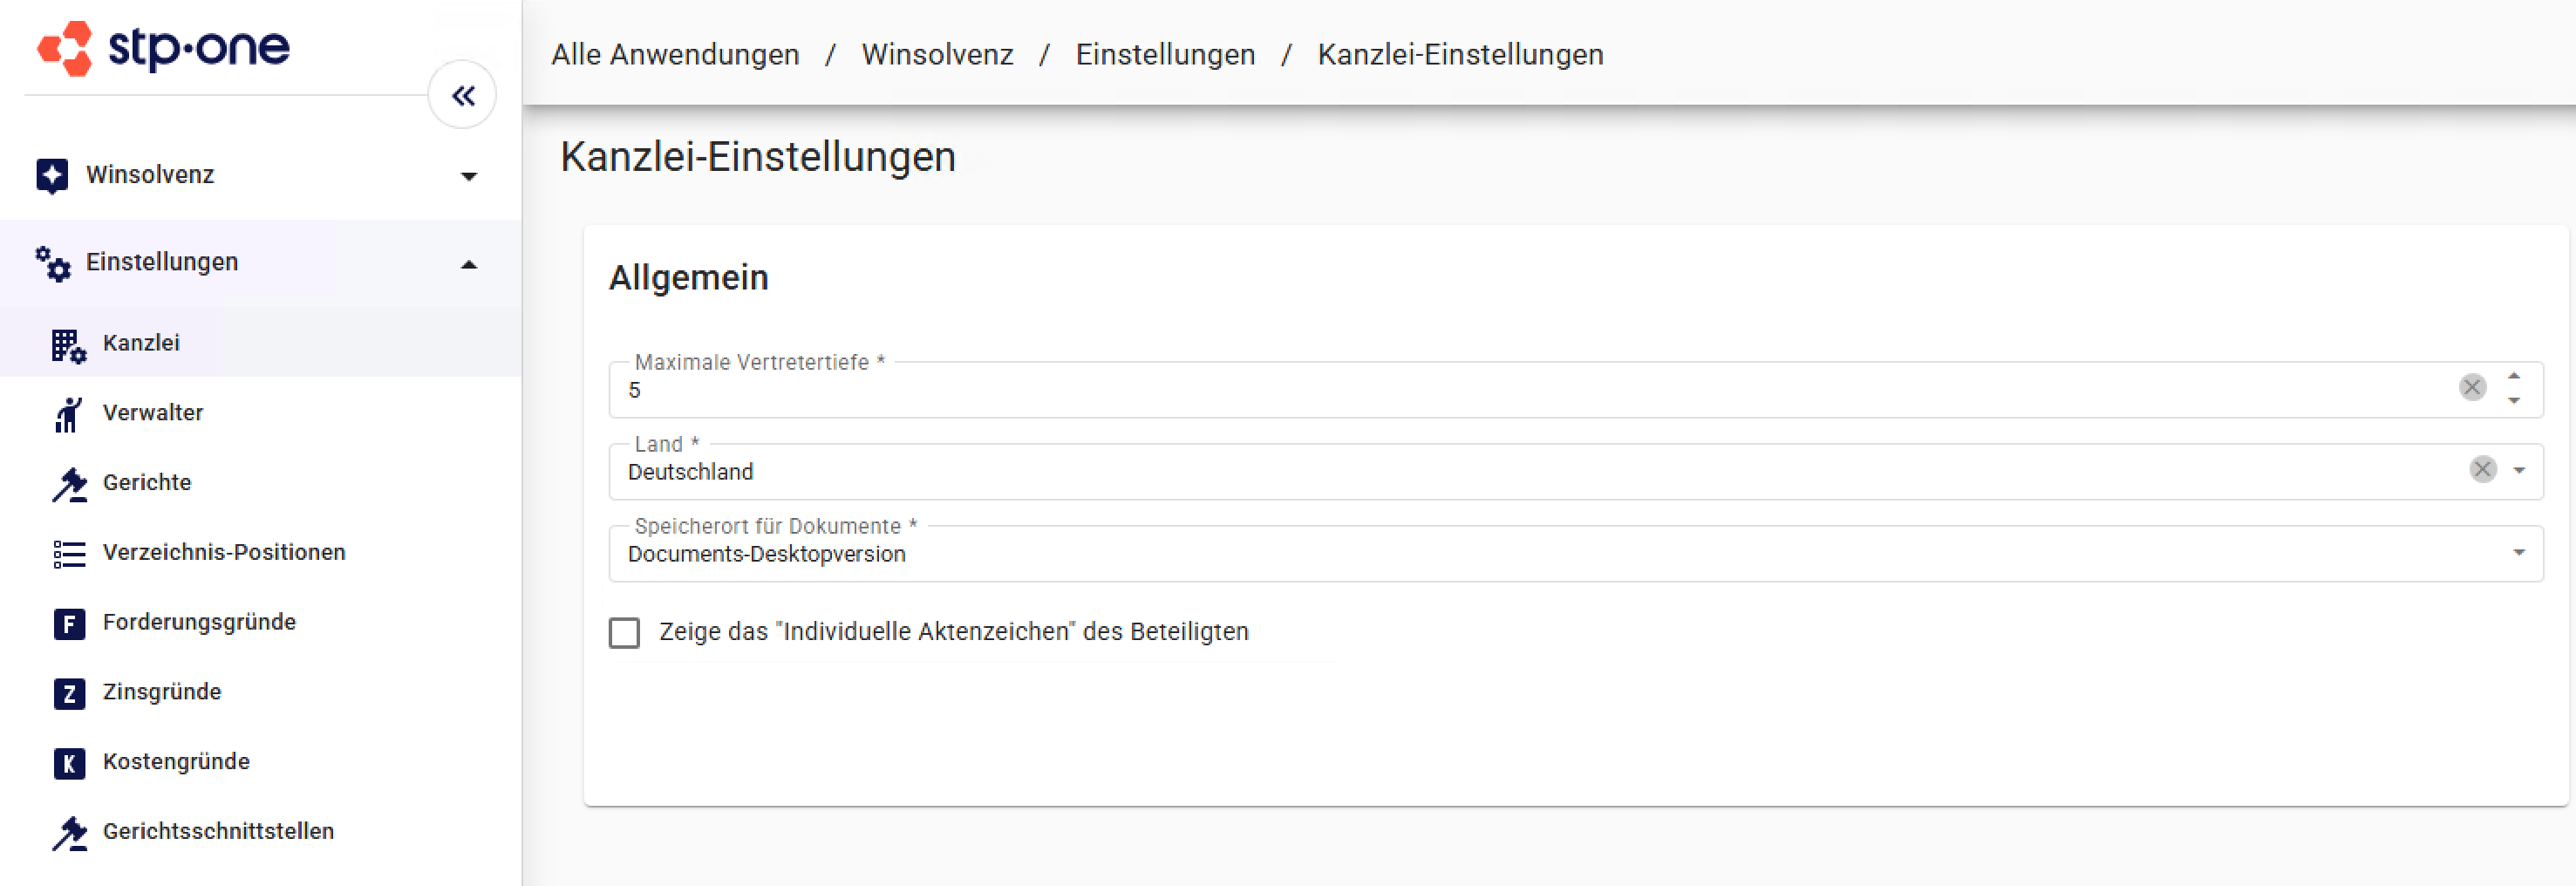This screenshot has height=886, width=2576.
Task: Click the Winsolvenz app icon in the sidebar
Action: (52, 175)
